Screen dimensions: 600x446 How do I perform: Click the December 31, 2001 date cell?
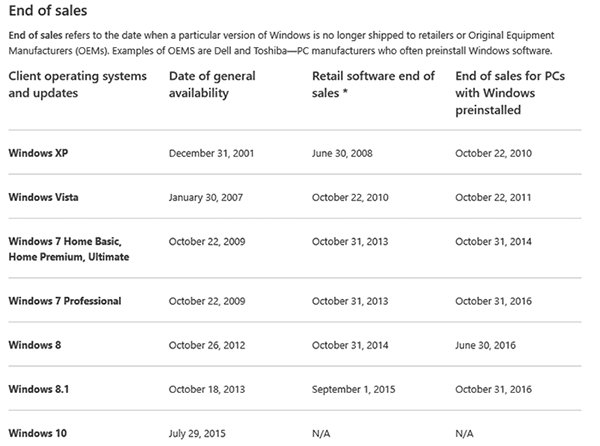point(213,154)
